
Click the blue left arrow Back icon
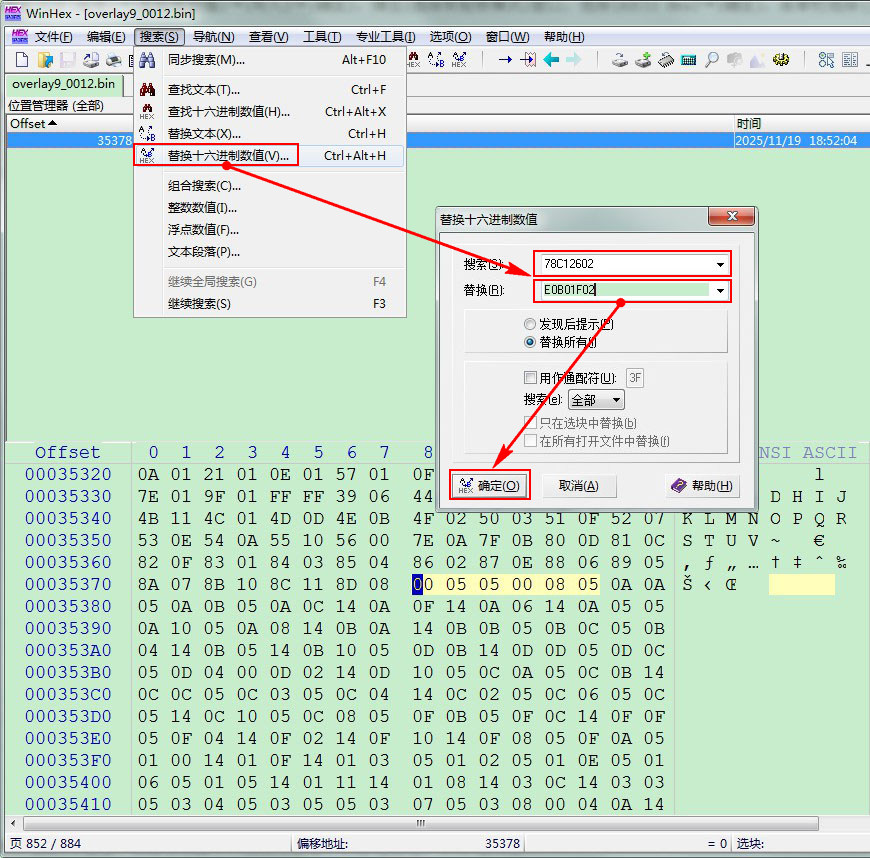[551, 60]
